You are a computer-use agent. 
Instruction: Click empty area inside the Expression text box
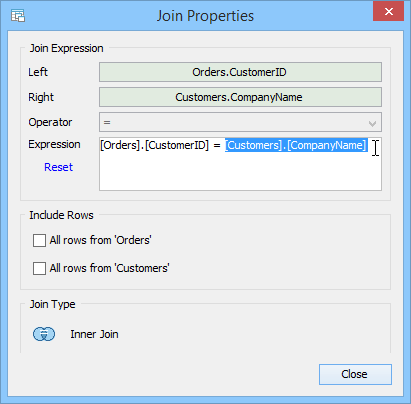240,173
